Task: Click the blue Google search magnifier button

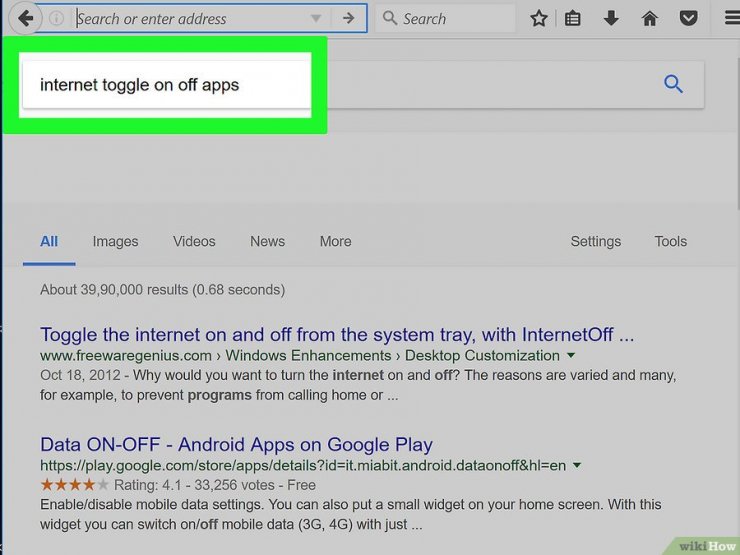Action: point(673,84)
